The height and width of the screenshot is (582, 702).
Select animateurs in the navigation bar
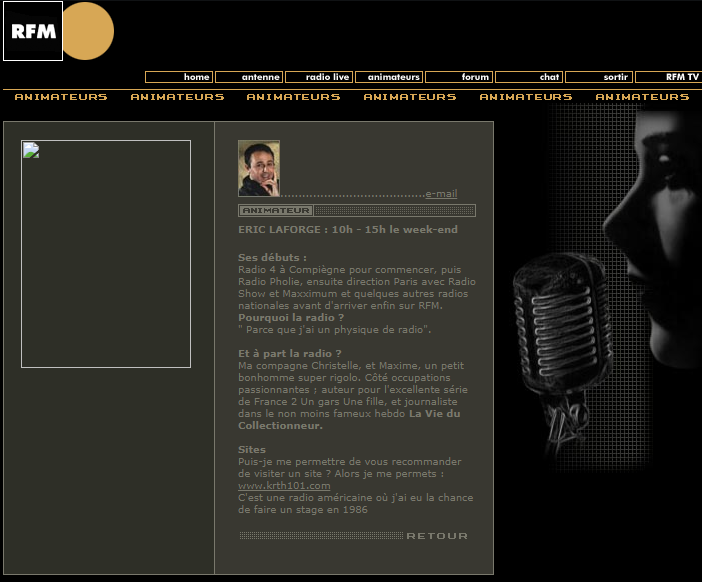tap(389, 77)
